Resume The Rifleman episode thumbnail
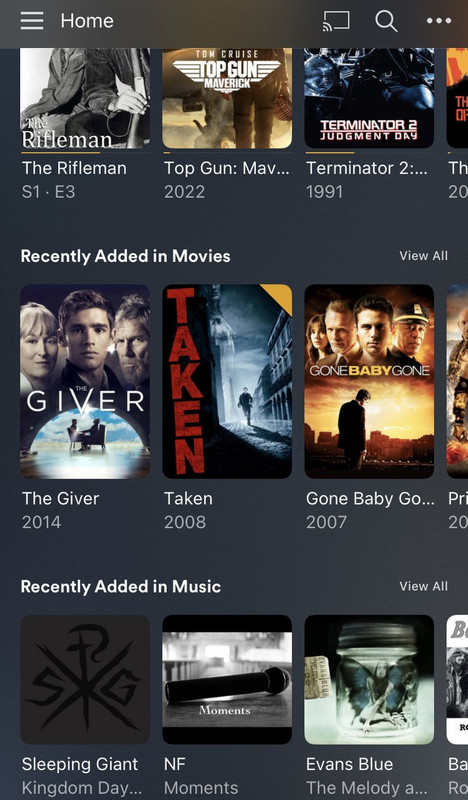This screenshot has height=800, width=468. pos(85,98)
